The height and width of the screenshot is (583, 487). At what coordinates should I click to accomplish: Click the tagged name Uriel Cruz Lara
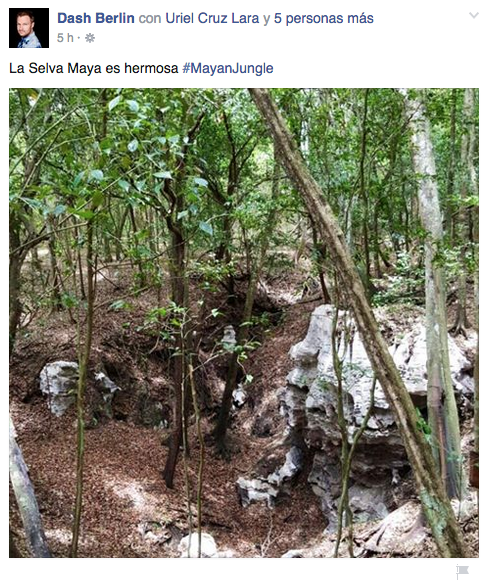[x=212, y=18]
